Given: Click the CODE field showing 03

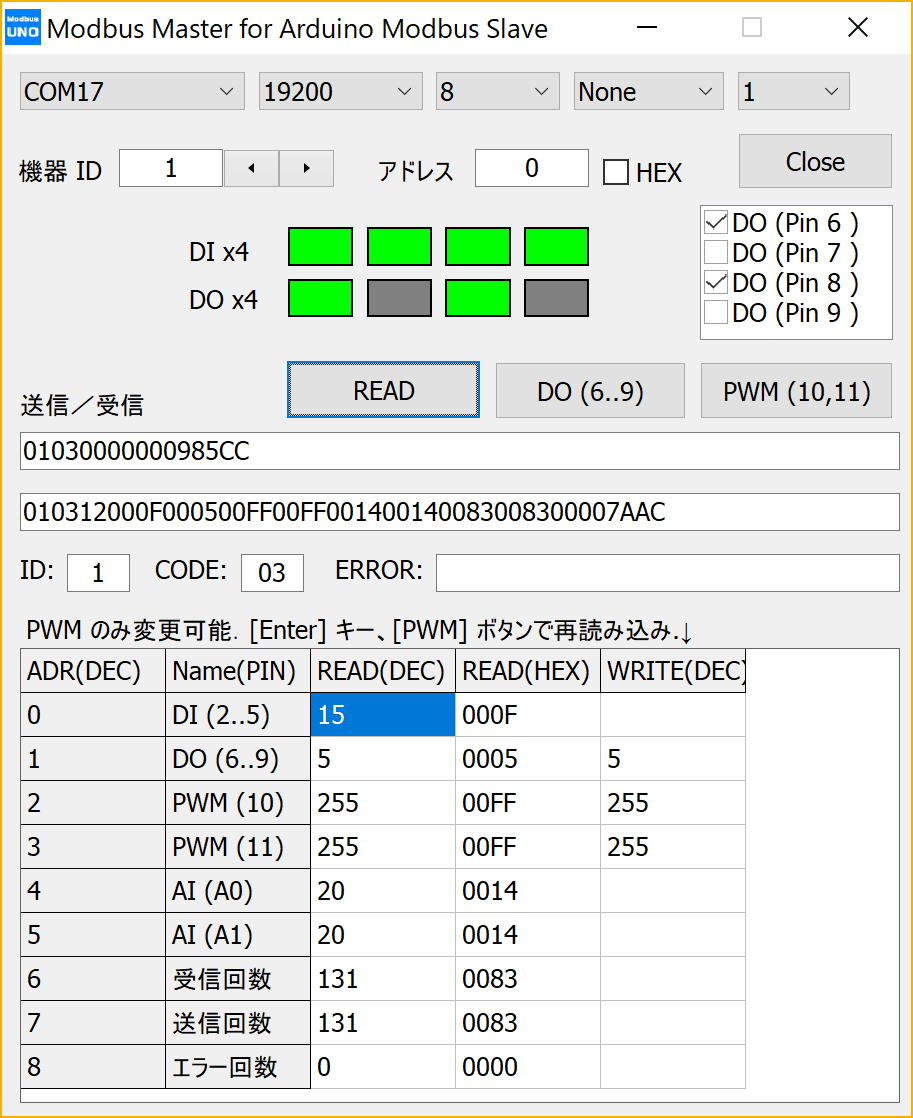Looking at the screenshot, I should click(272, 573).
